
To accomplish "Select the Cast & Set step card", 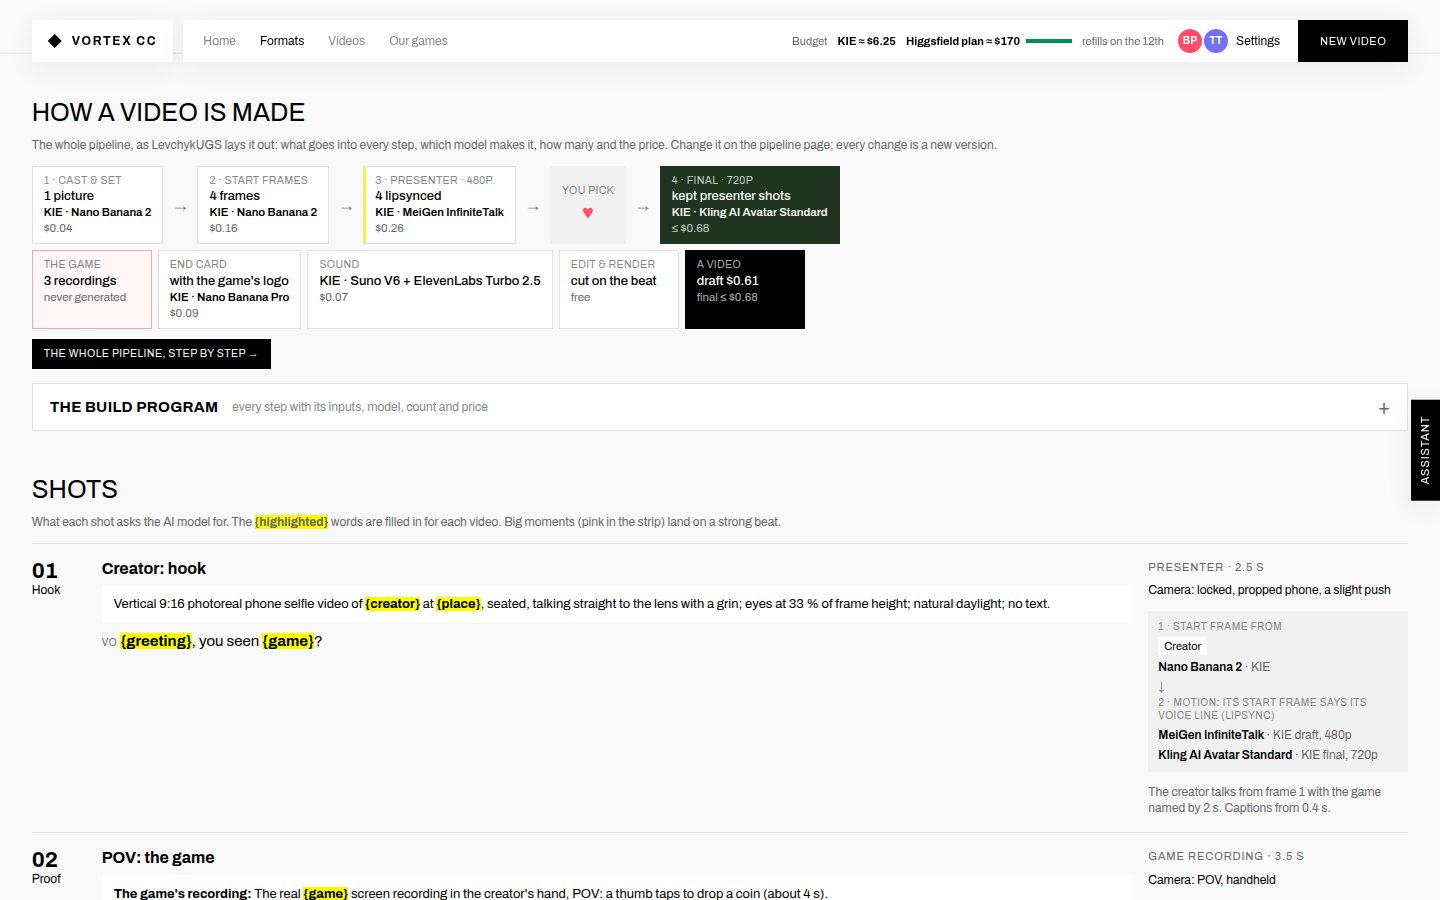I will 97,205.
